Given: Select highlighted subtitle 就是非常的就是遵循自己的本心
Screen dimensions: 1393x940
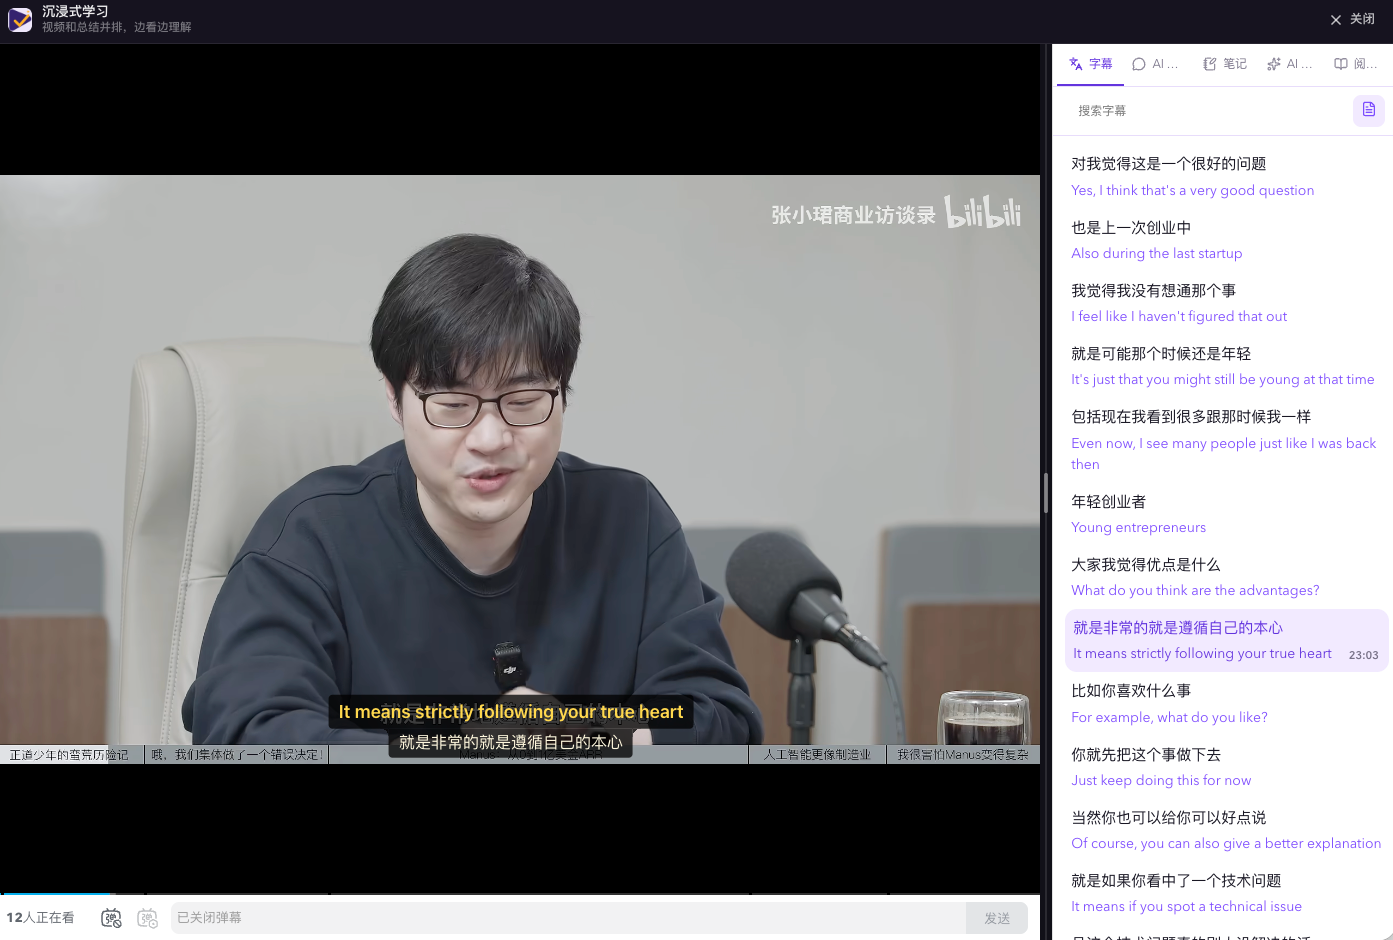Looking at the screenshot, I should [1226, 640].
